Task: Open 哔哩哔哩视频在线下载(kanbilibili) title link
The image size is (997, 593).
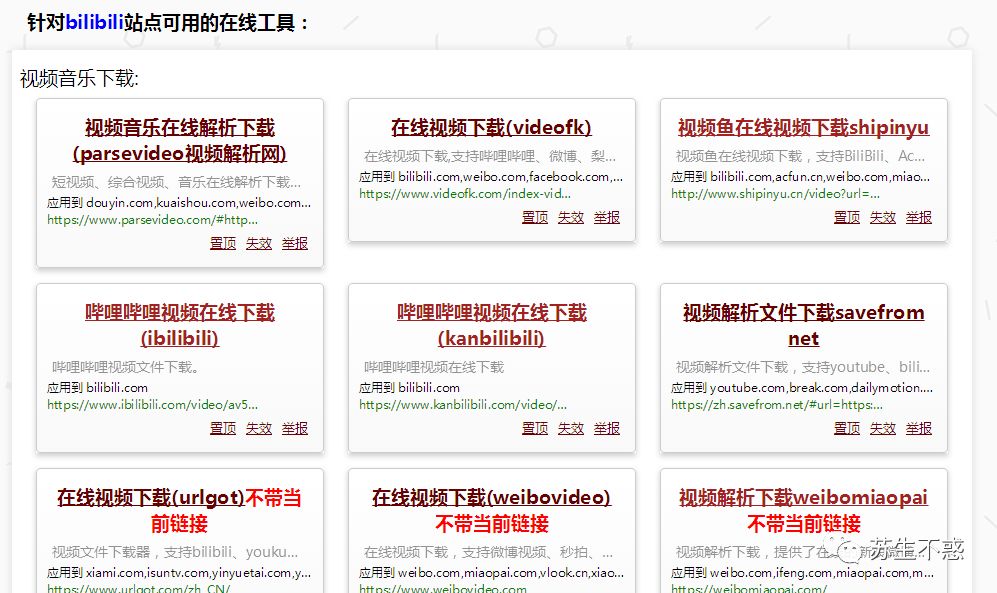Action: 492,325
